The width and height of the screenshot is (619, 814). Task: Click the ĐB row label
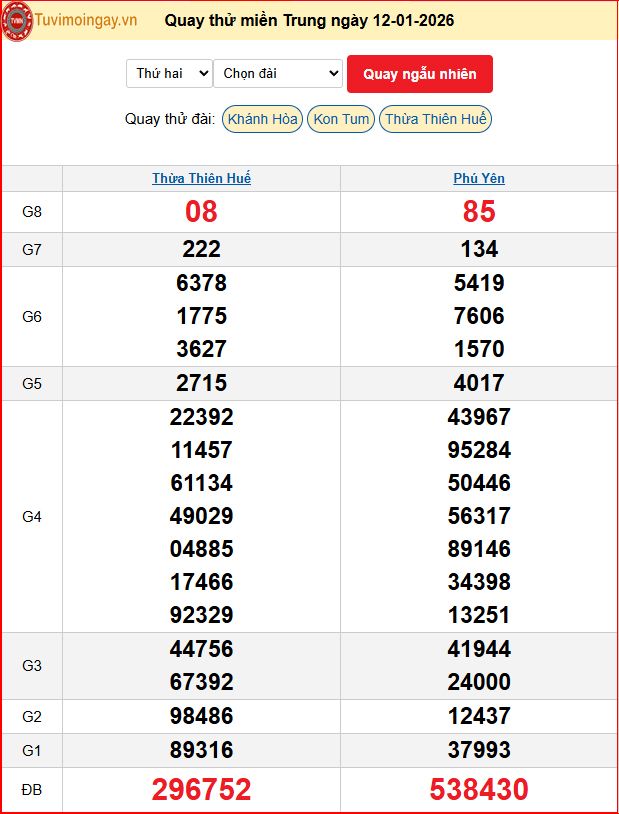[32, 790]
